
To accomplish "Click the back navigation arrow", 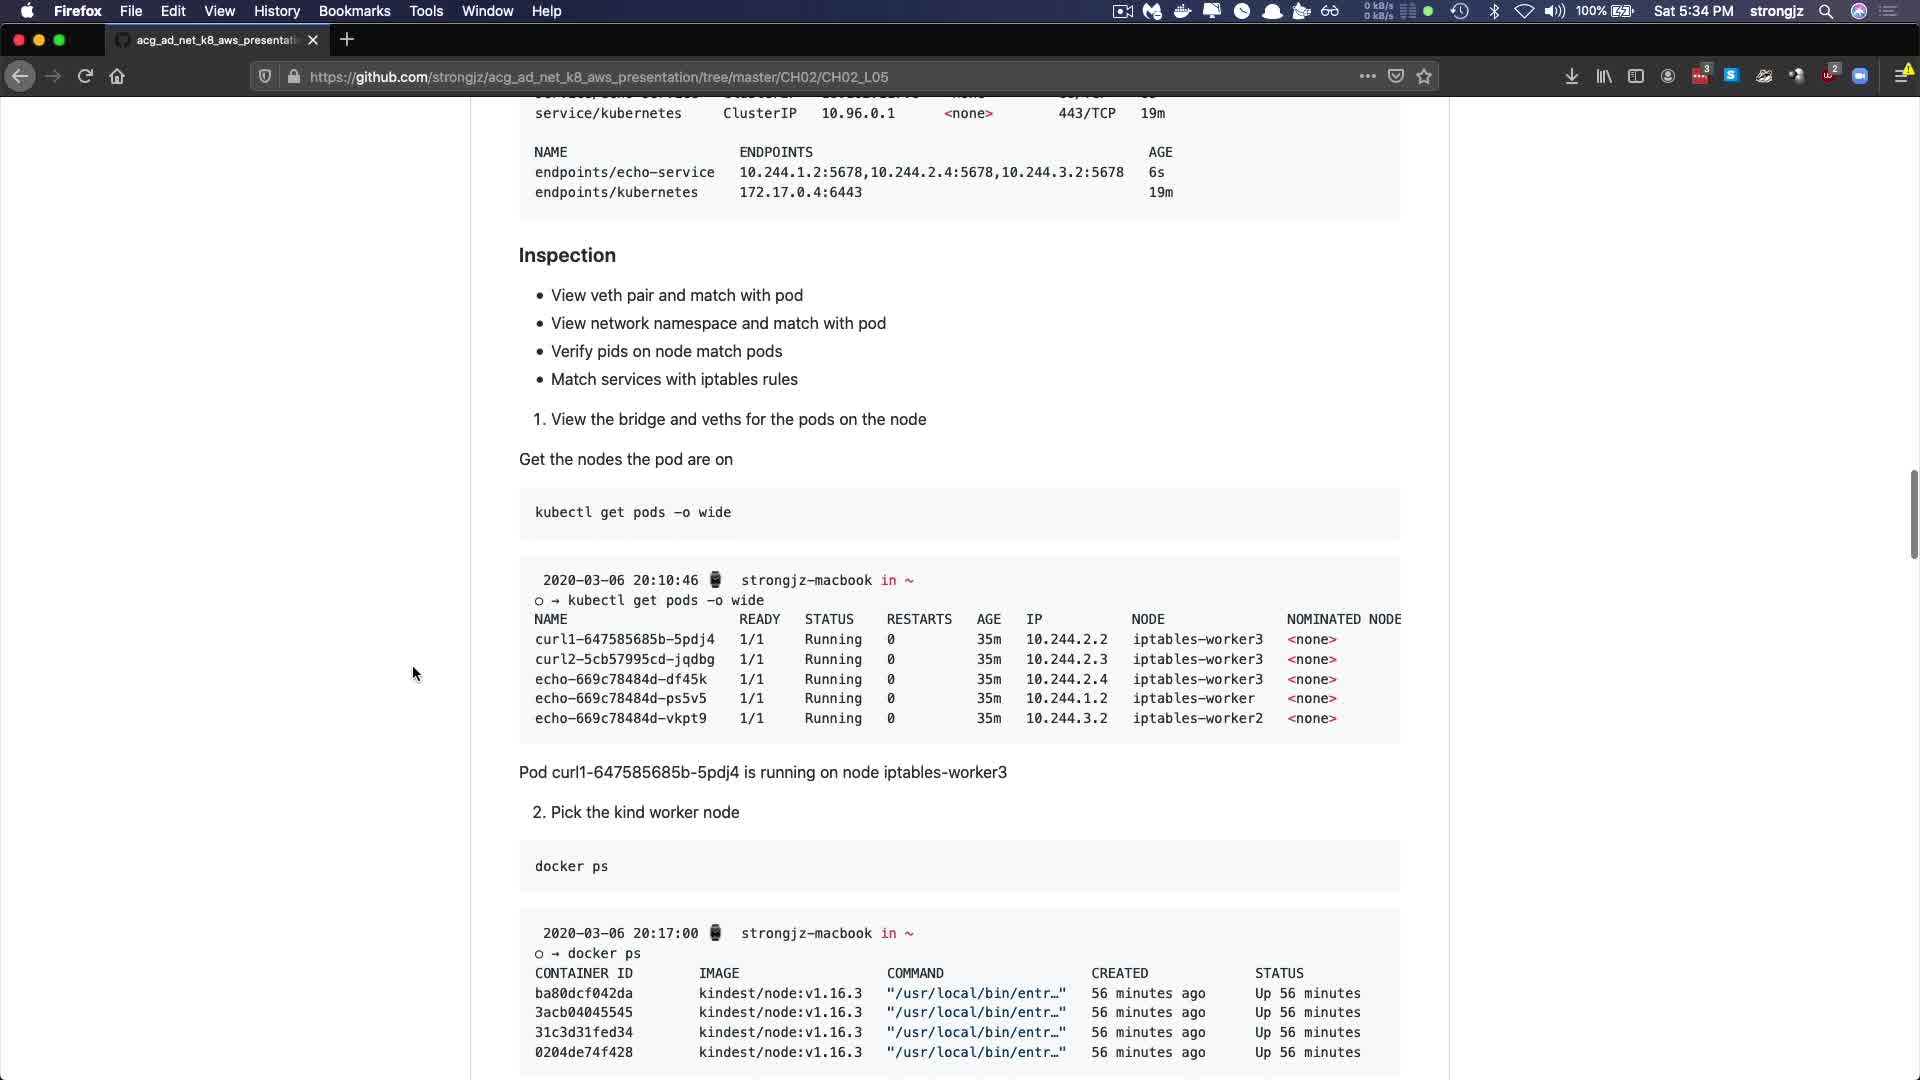I will coord(20,76).
